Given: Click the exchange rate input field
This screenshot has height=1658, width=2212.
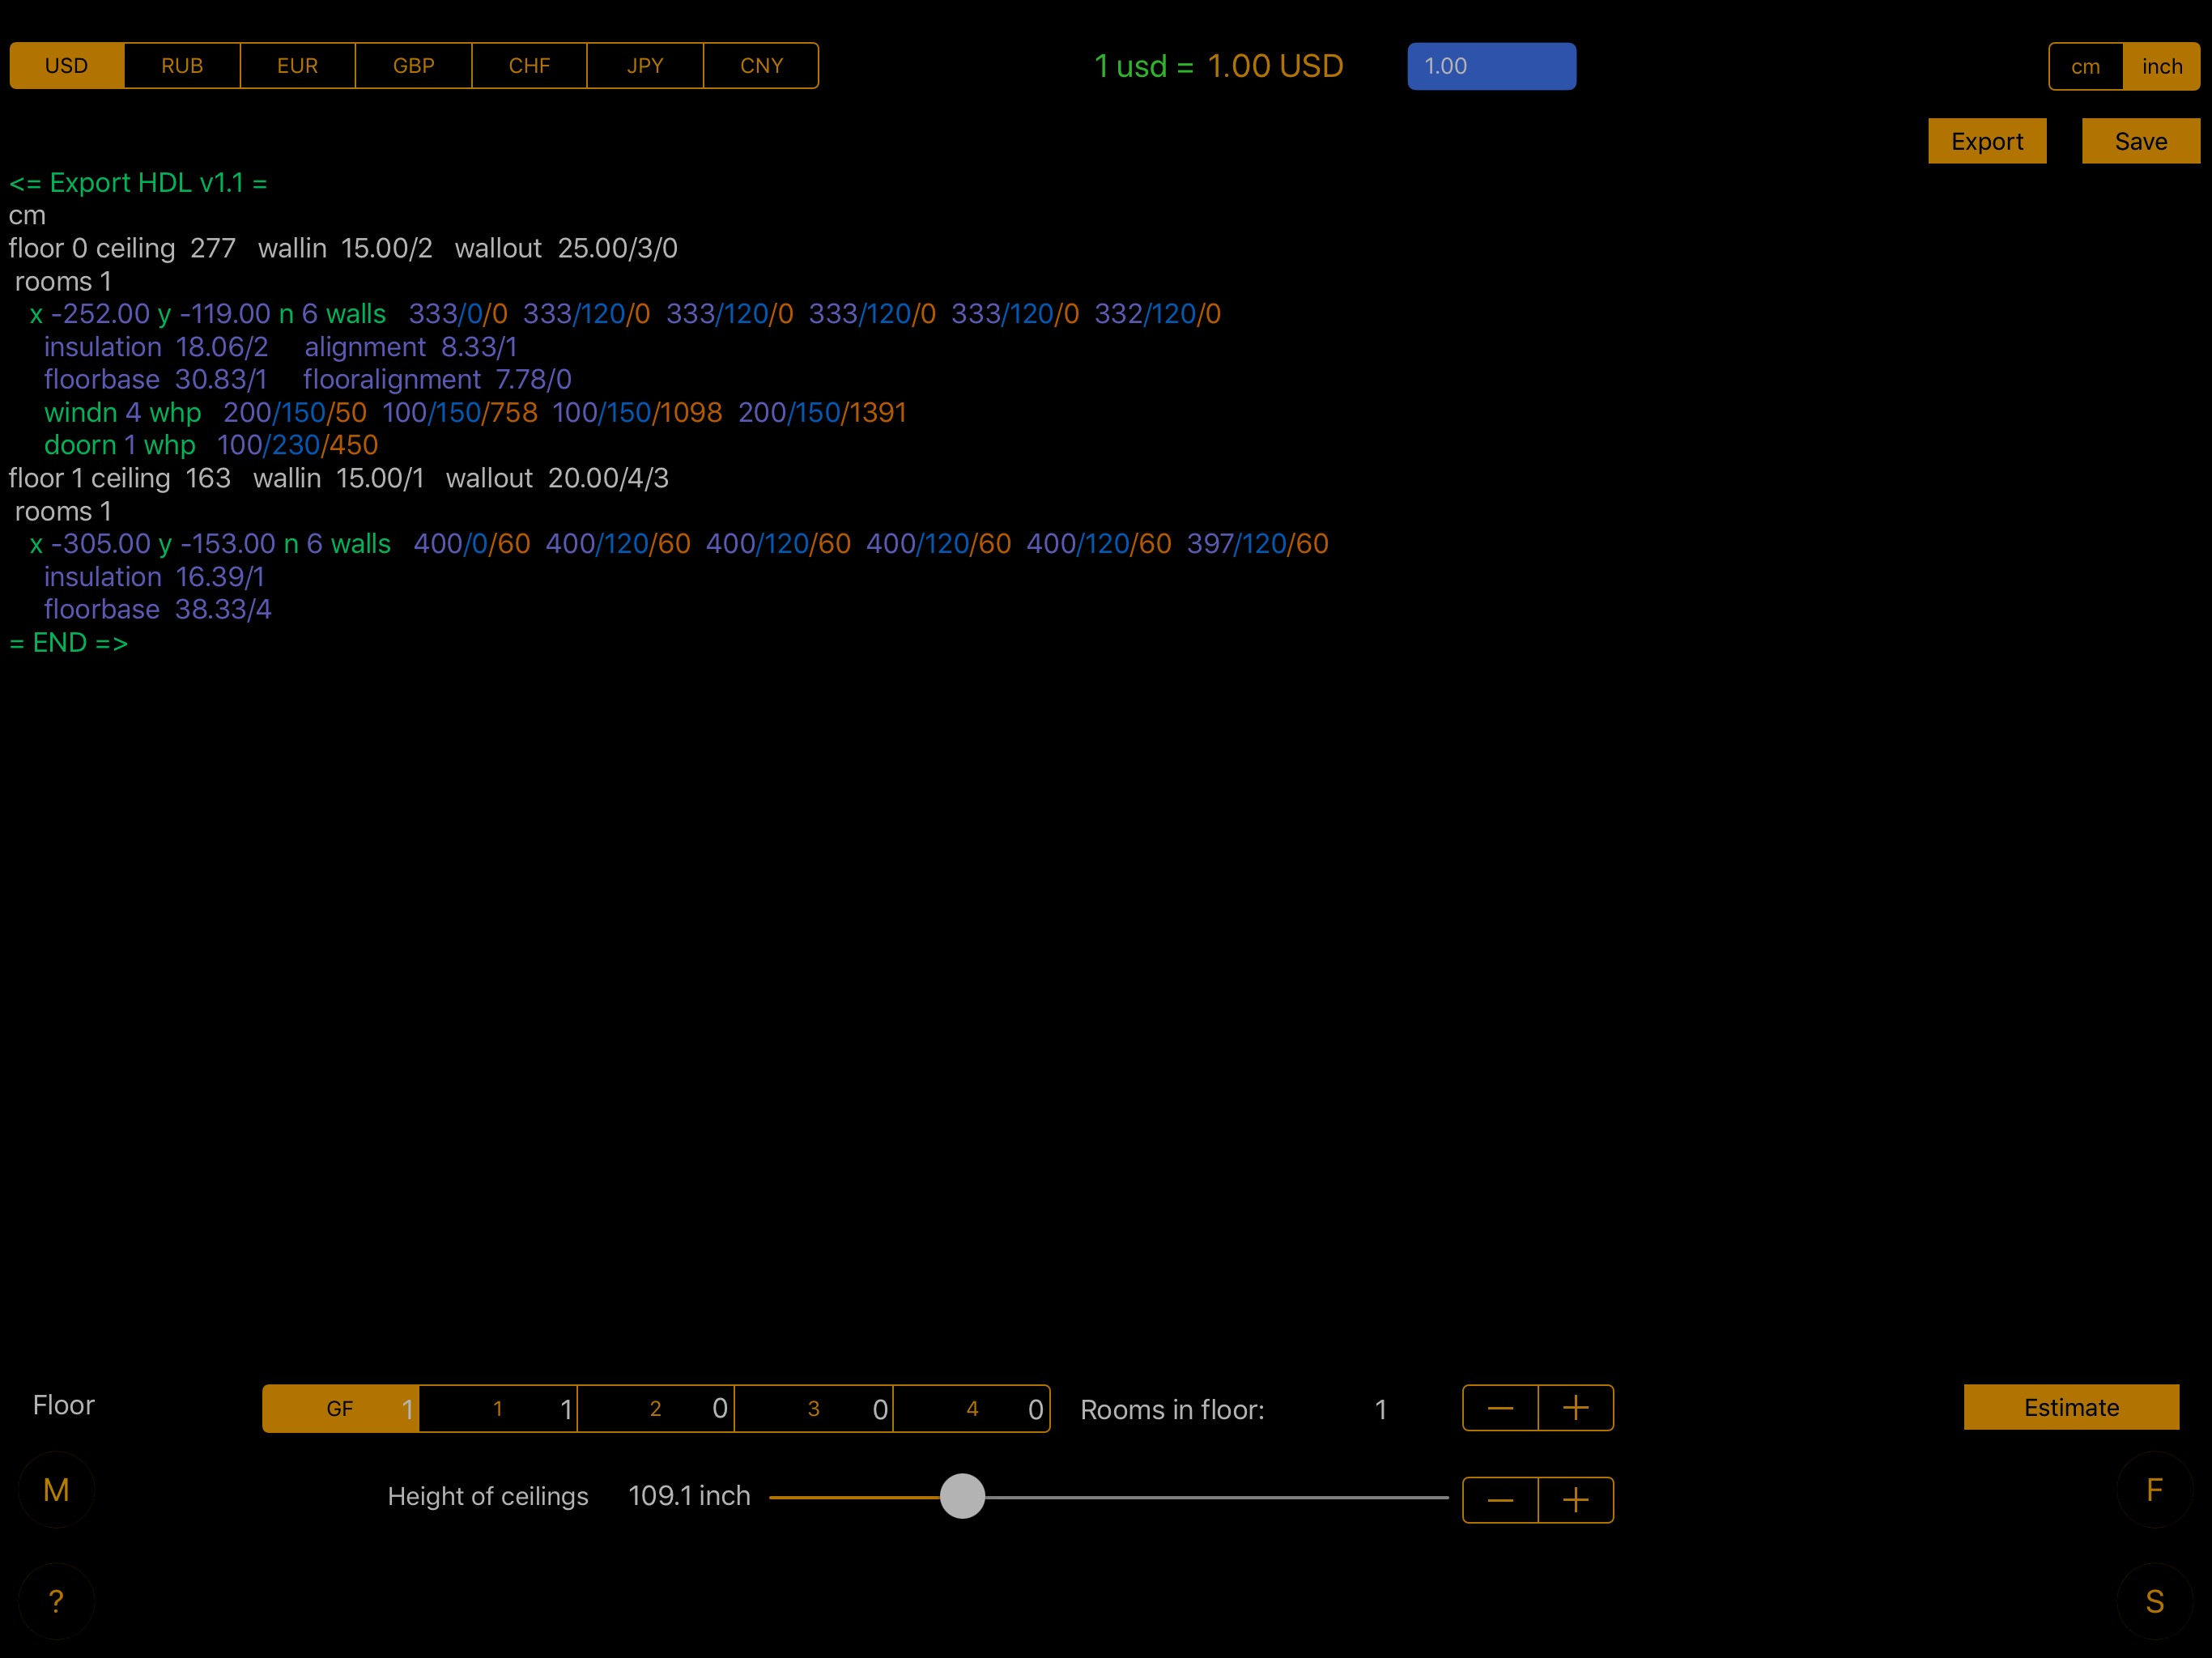Looking at the screenshot, I should pyautogui.click(x=1491, y=66).
